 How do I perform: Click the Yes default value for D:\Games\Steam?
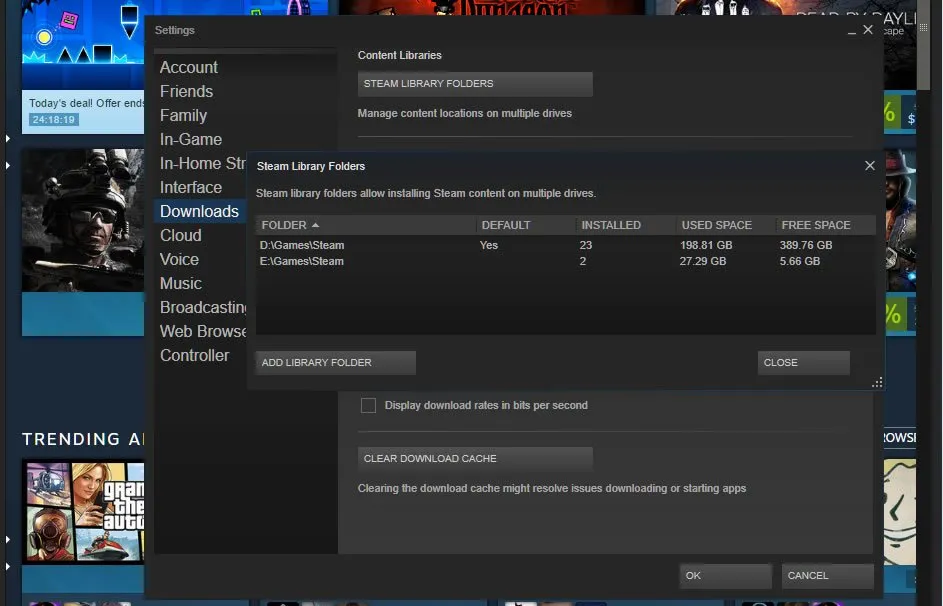point(489,245)
